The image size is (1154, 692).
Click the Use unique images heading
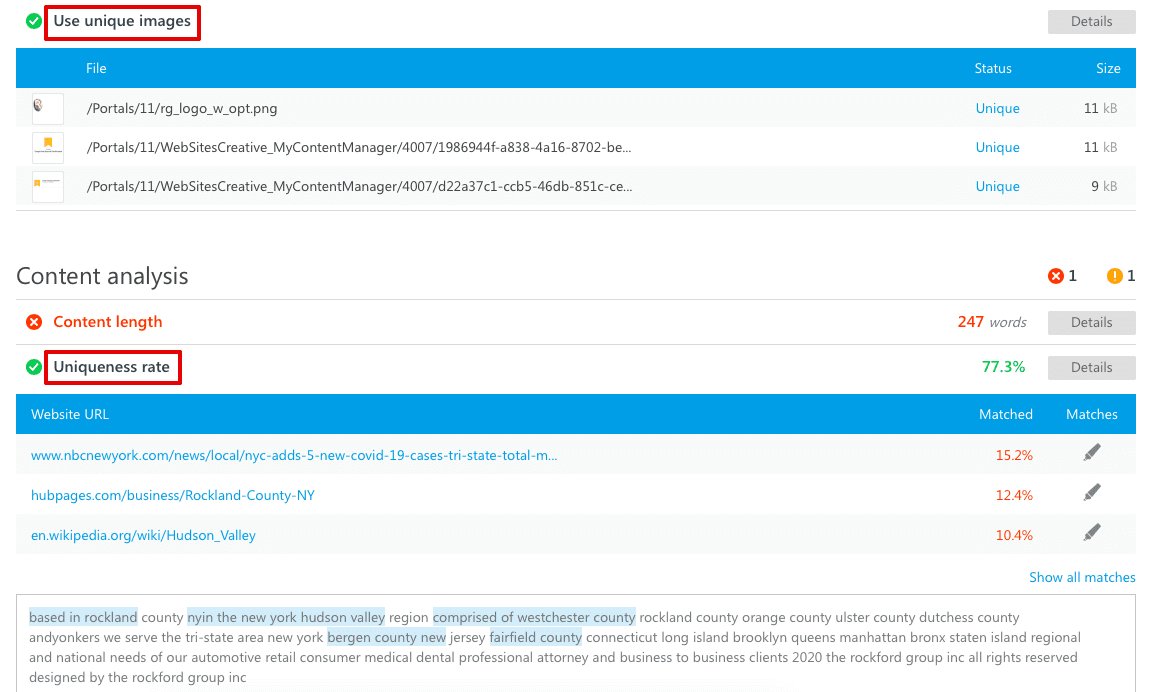click(x=122, y=21)
